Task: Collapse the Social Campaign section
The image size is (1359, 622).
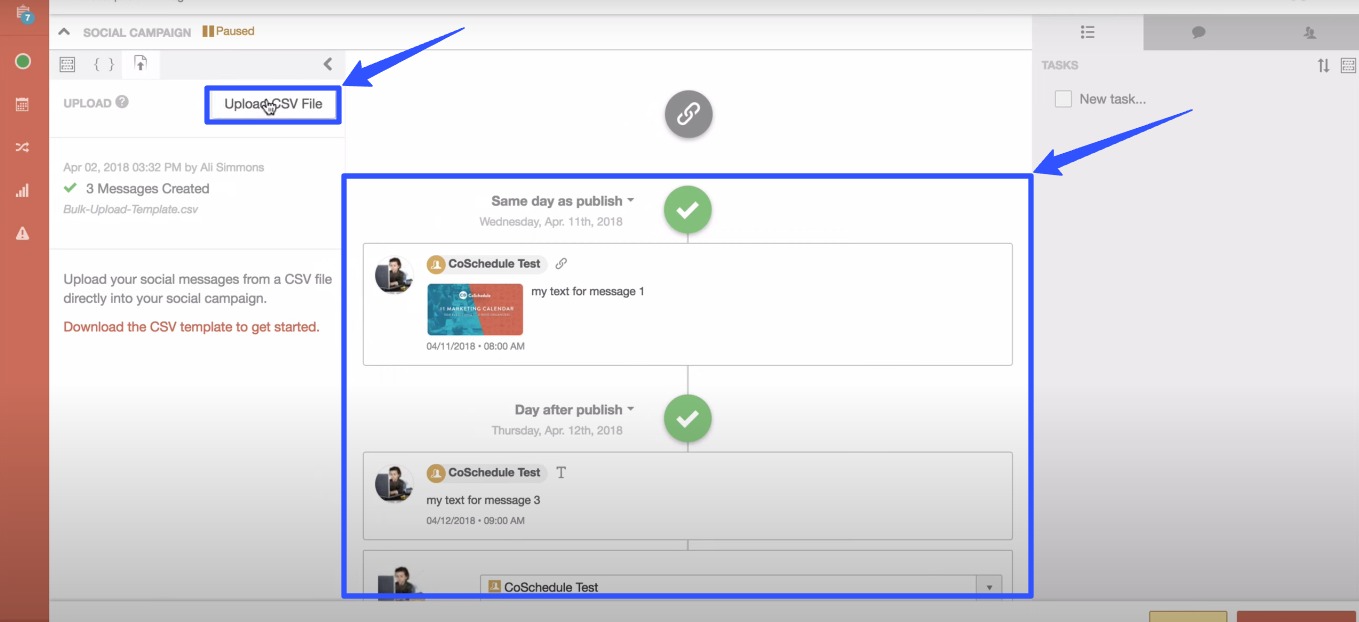Action: 64,31
